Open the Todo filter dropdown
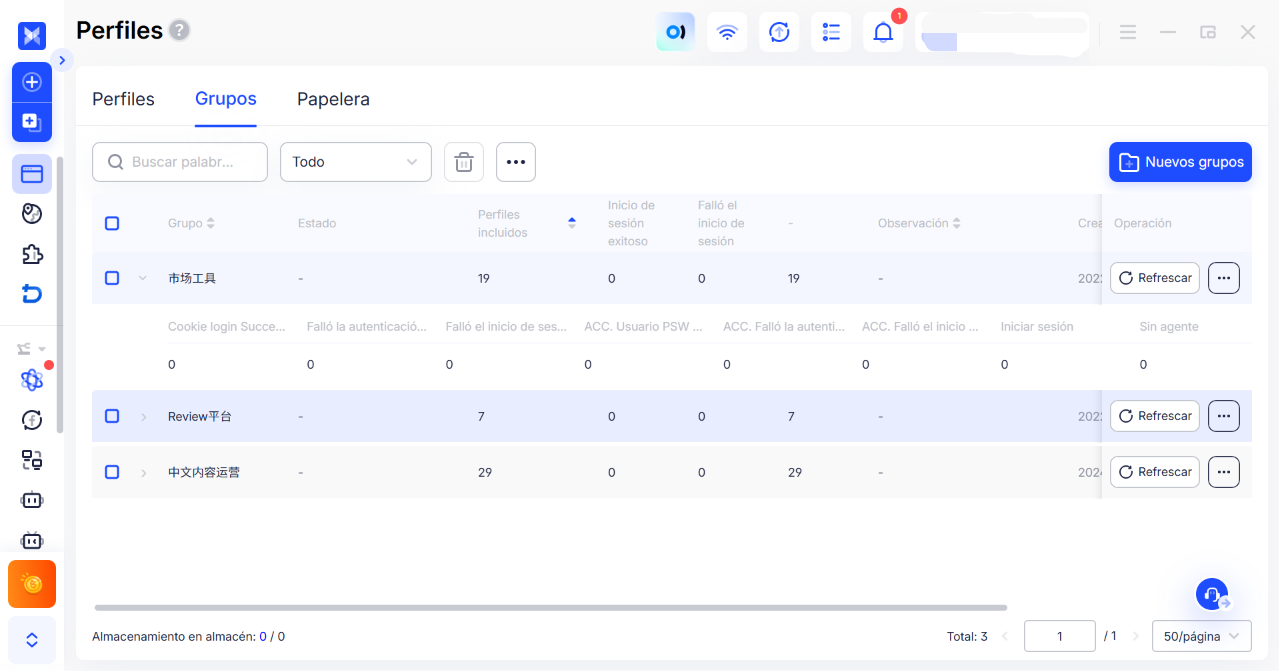The image size is (1279, 671). click(356, 162)
